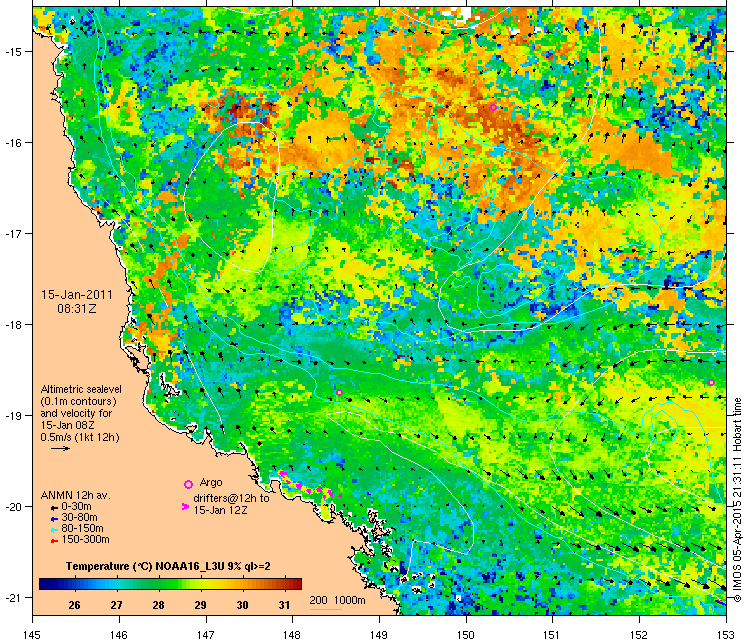This screenshot has width=750, height=640.
Task: Click the -15 latitude axis label
Action: tap(12, 51)
